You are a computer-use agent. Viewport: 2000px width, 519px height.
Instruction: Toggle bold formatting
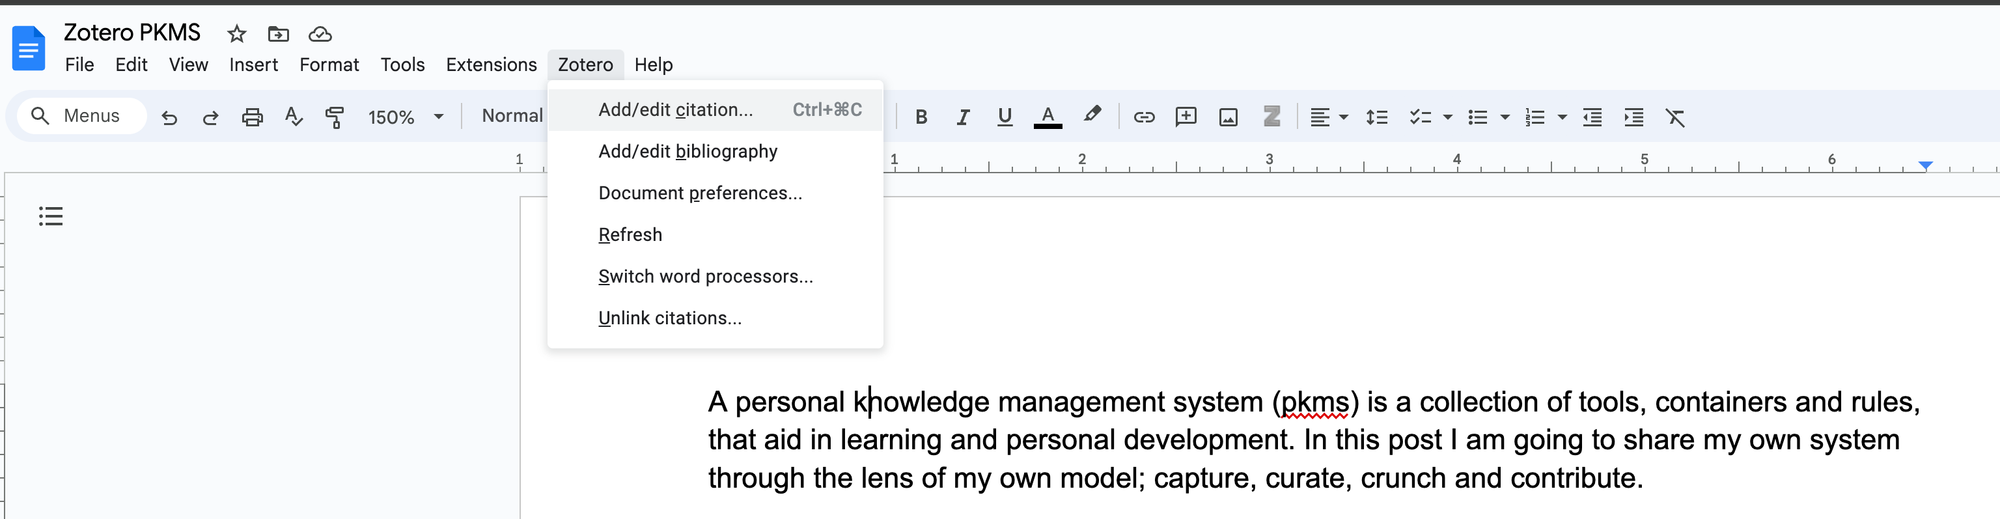point(921,117)
